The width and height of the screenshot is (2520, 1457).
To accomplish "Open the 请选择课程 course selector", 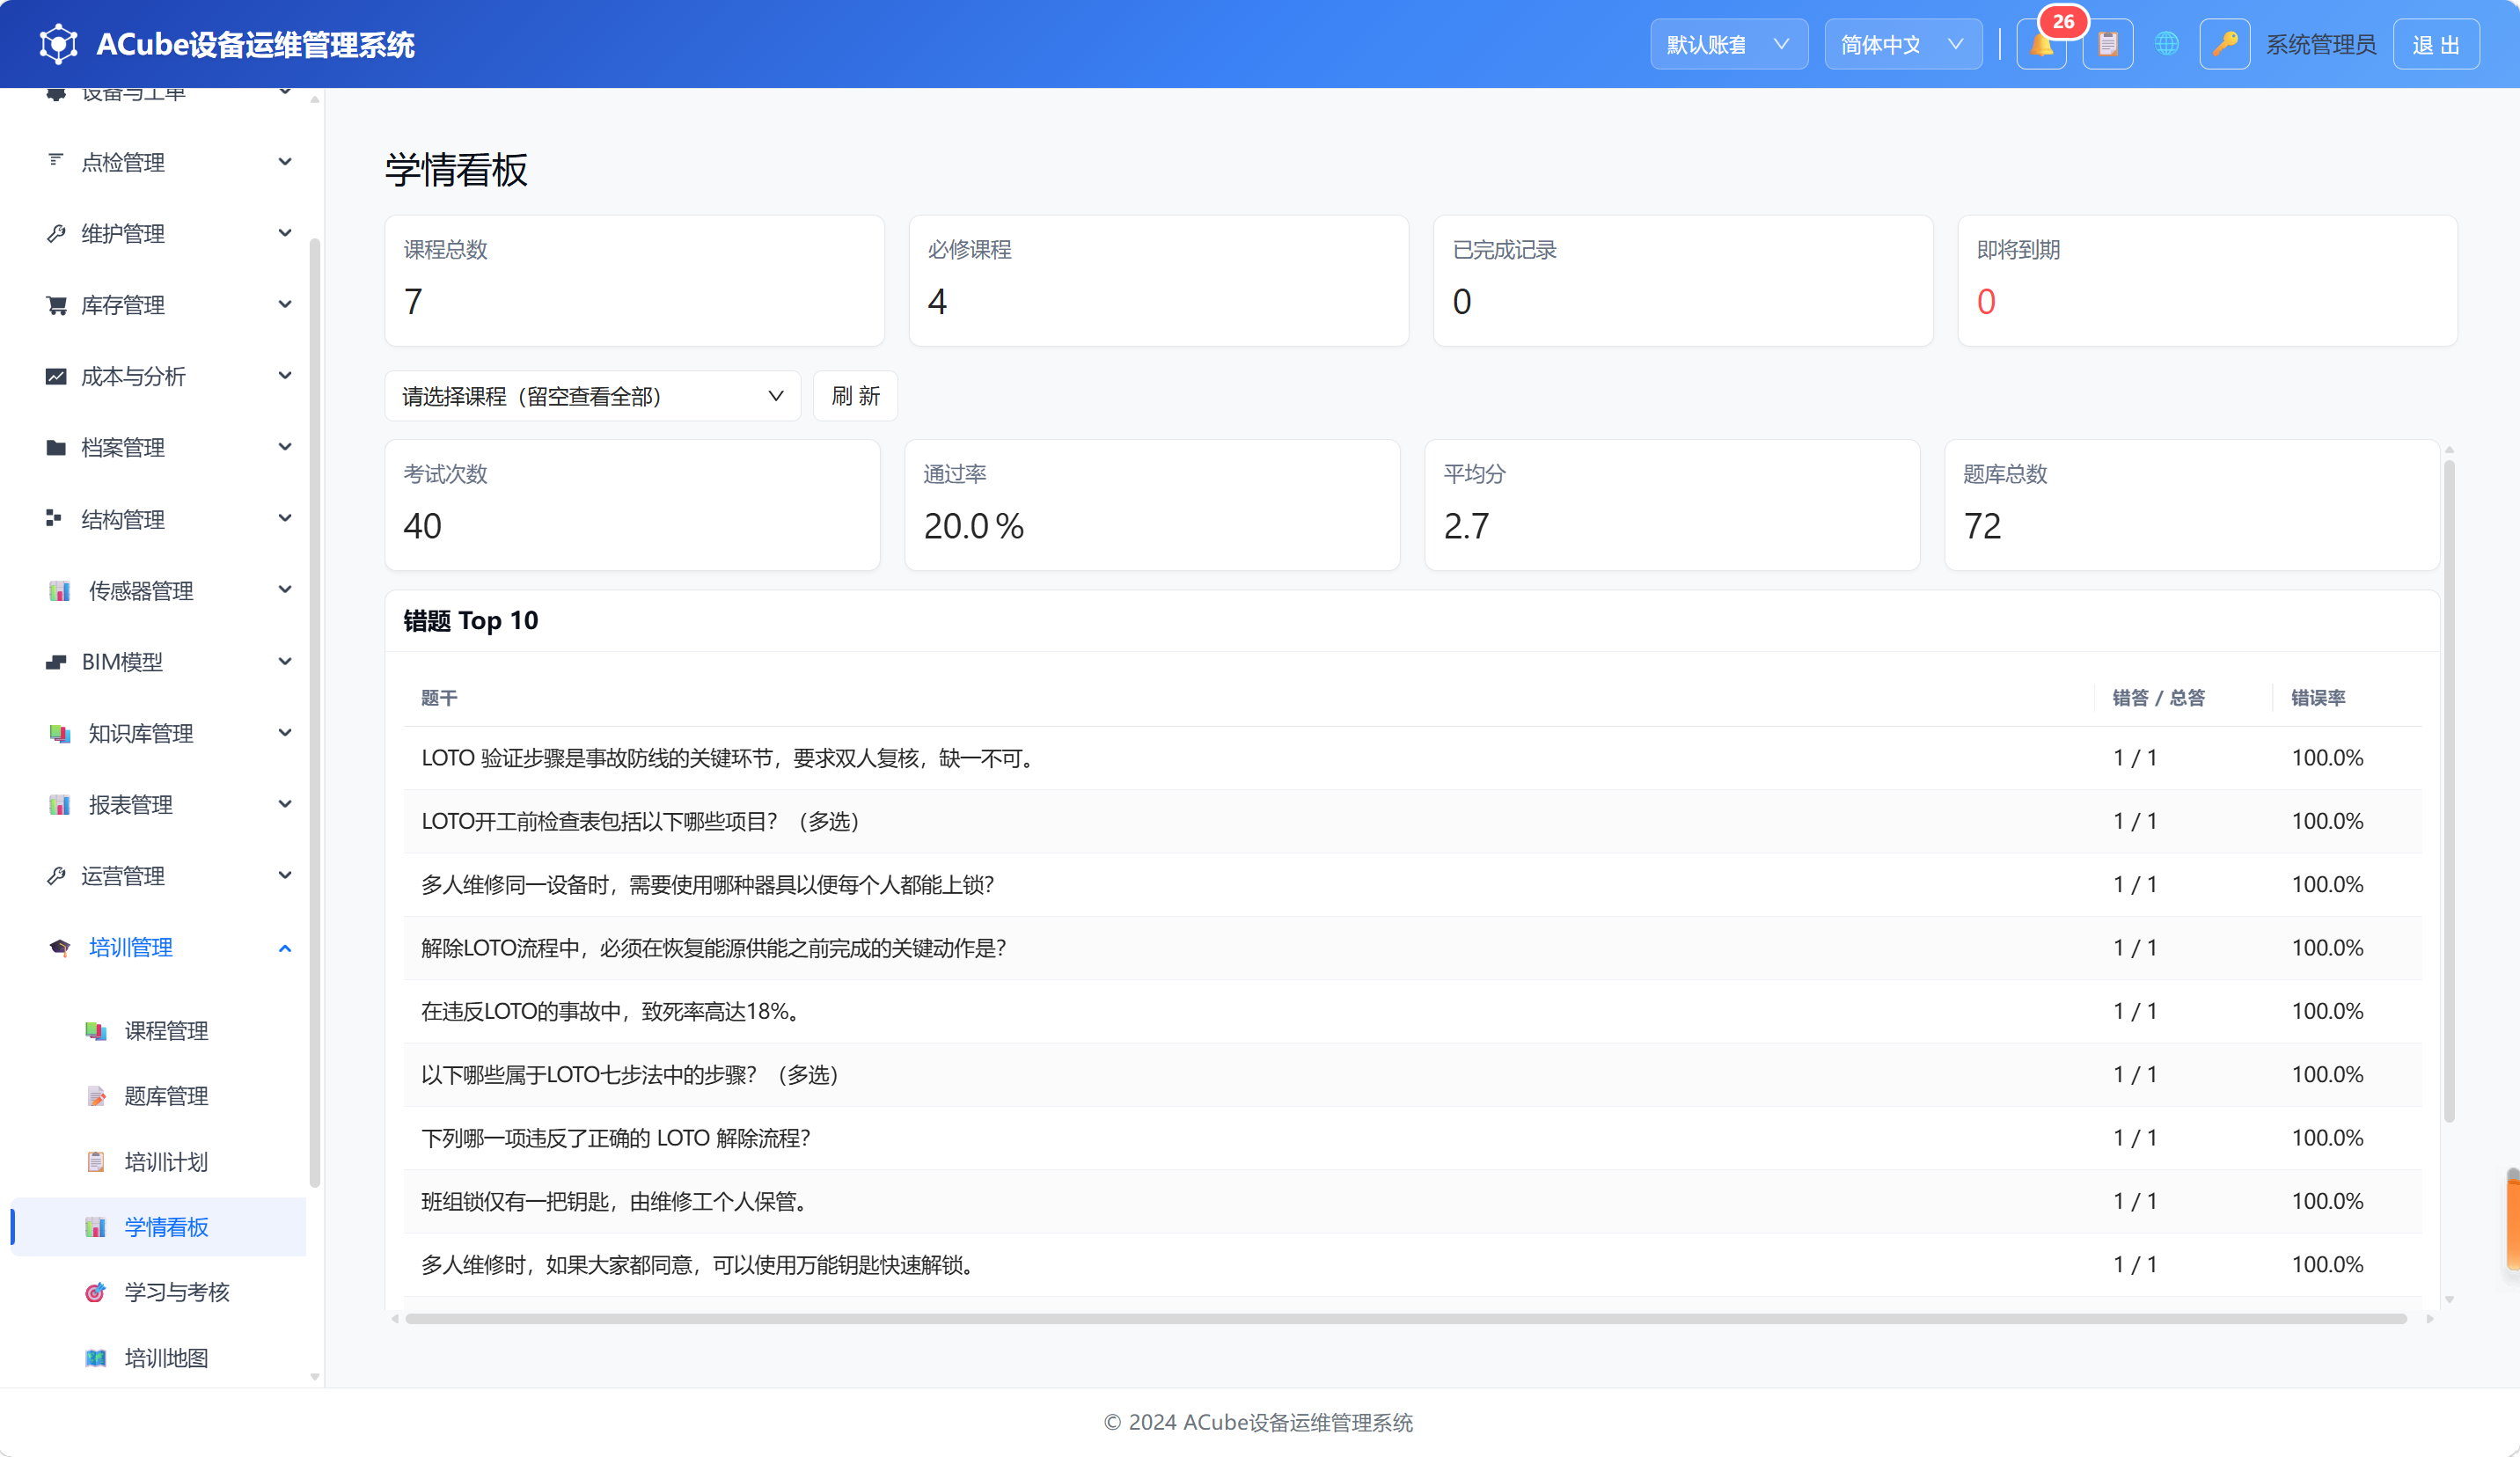I will (x=592, y=396).
